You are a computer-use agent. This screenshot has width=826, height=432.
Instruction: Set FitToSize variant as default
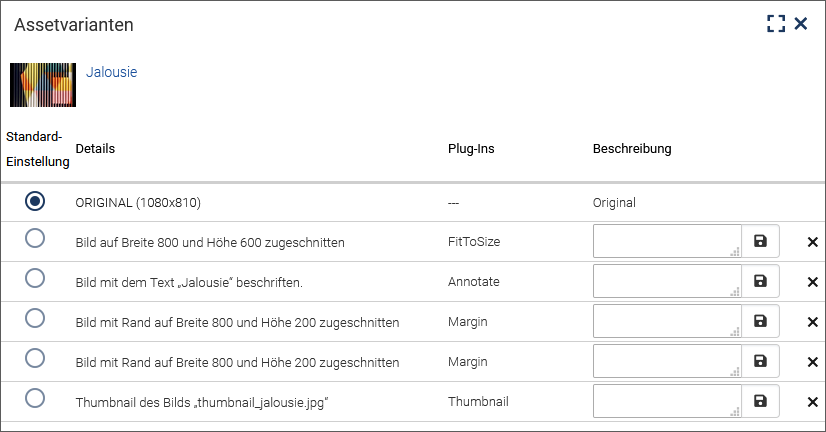click(35, 238)
